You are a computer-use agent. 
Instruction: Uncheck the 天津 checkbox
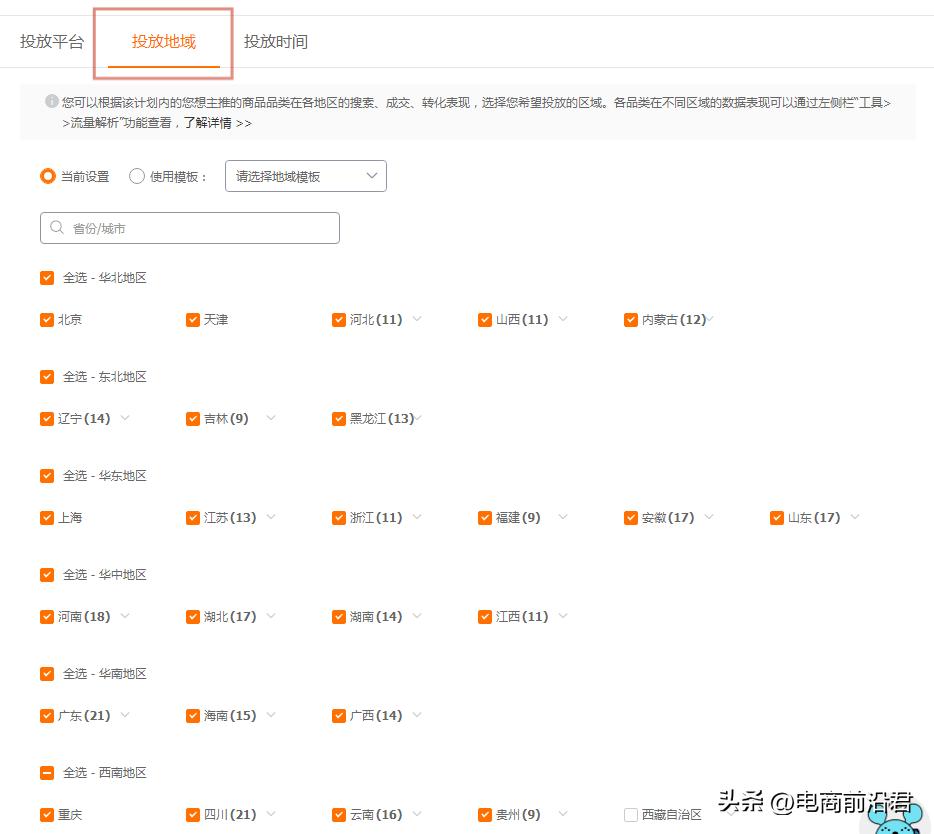[192, 319]
